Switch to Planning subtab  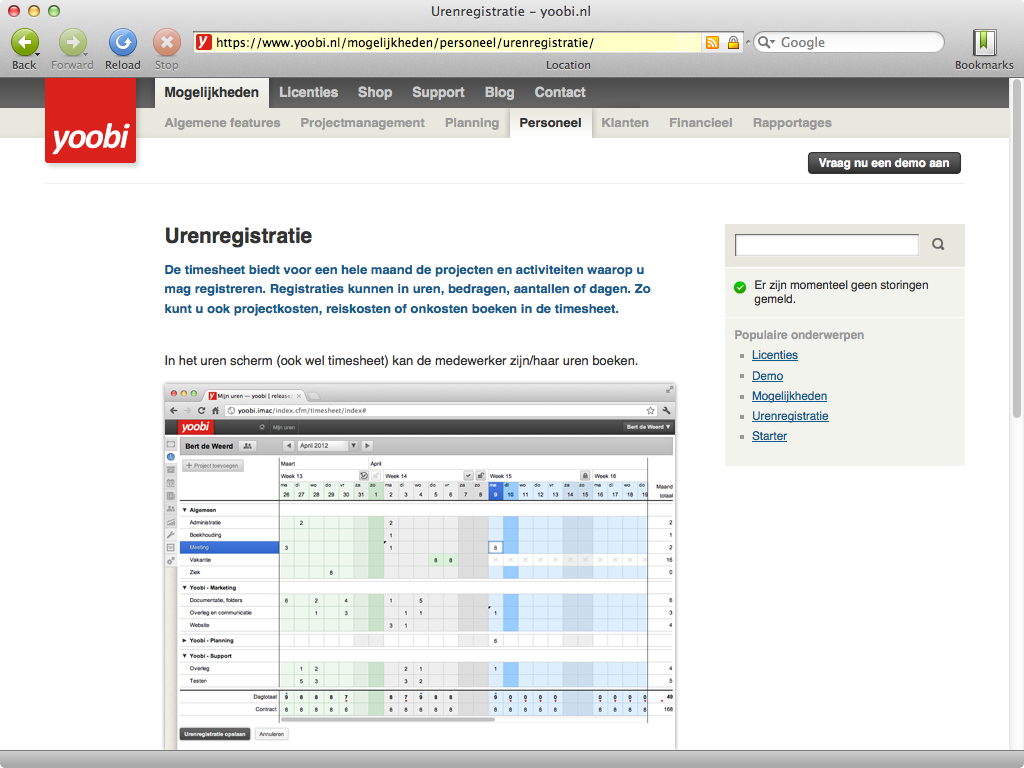click(x=472, y=123)
